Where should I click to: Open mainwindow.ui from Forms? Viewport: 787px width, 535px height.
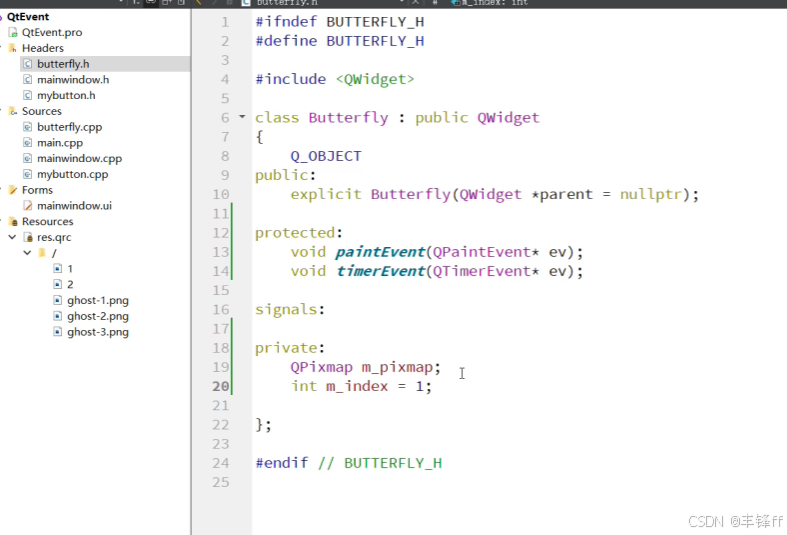pyautogui.click(x=74, y=206)
